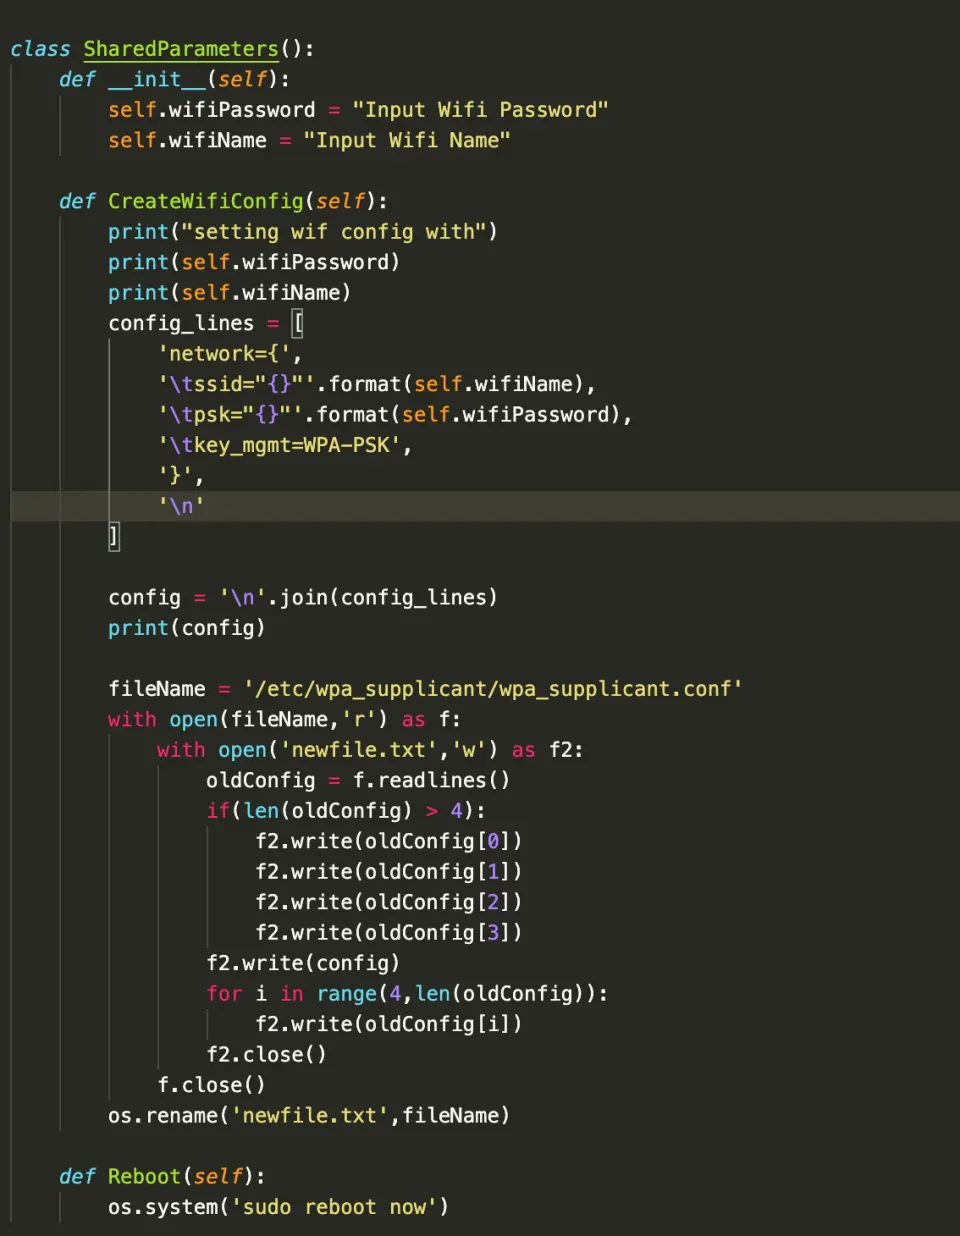Click the f2.write(oldConfig[1]) line
The width and height of the screenshot is (960, 1236).
(389, 872)
